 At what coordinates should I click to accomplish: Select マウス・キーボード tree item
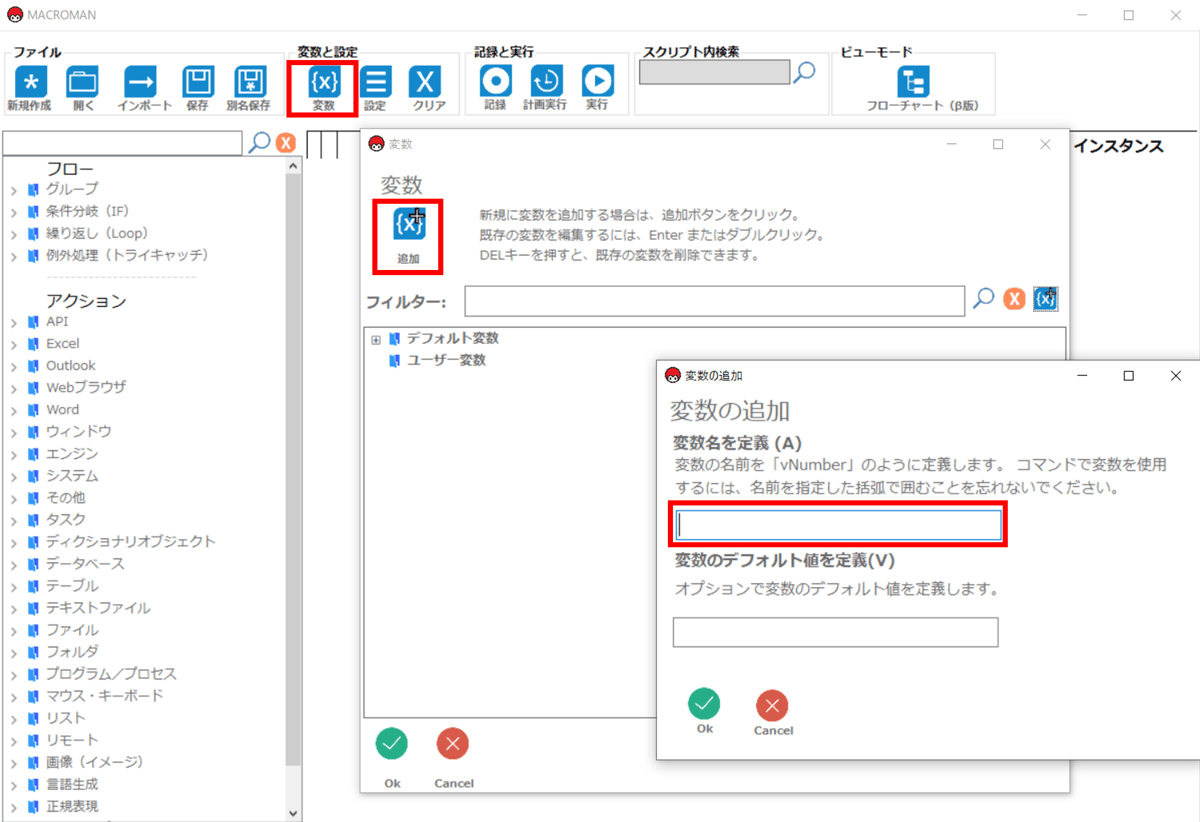pyautogui.click(x=104, y=696)
